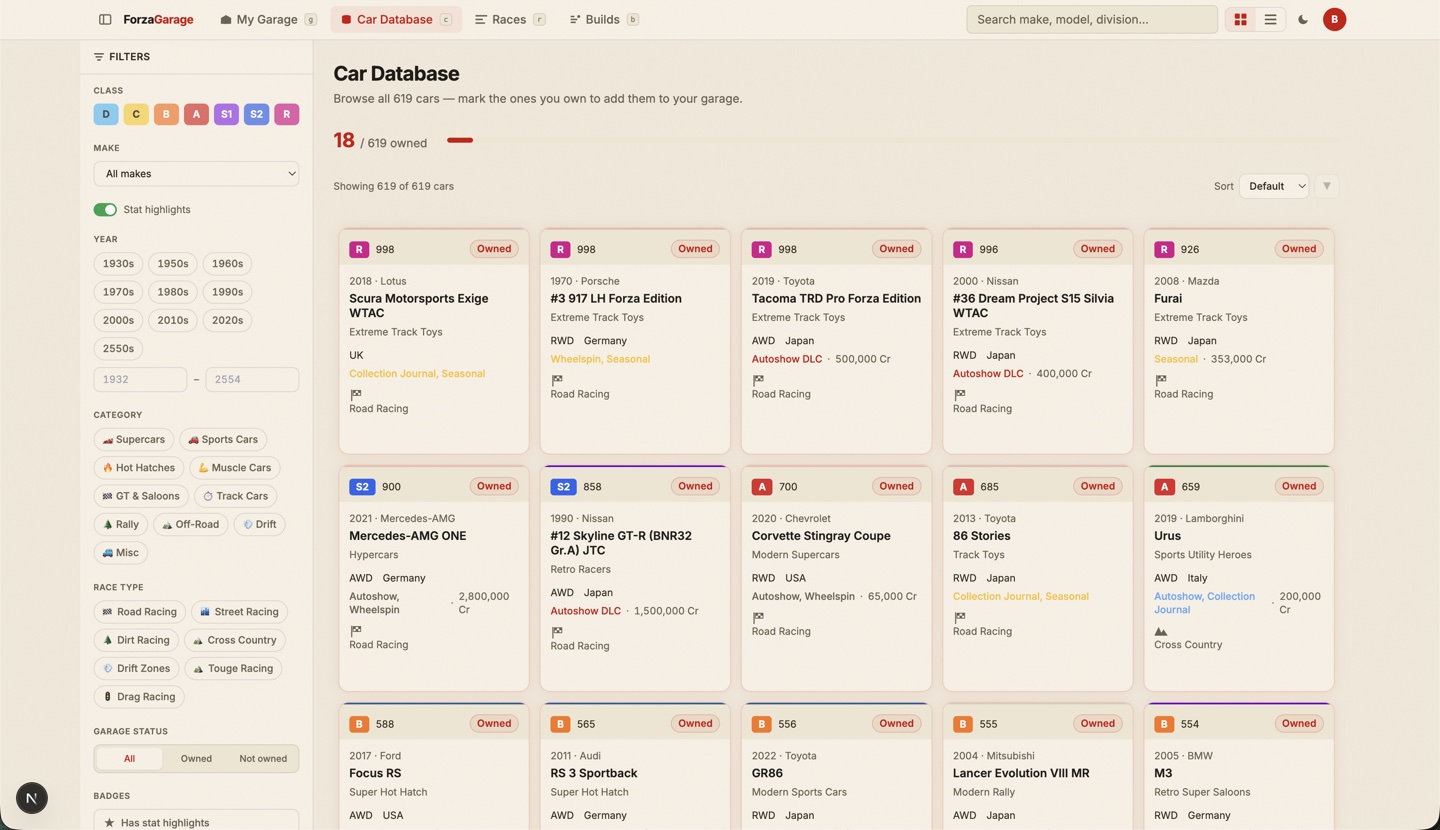The image size is (1440, 830).
Task: Filter by class D
Action: point(106,114)
